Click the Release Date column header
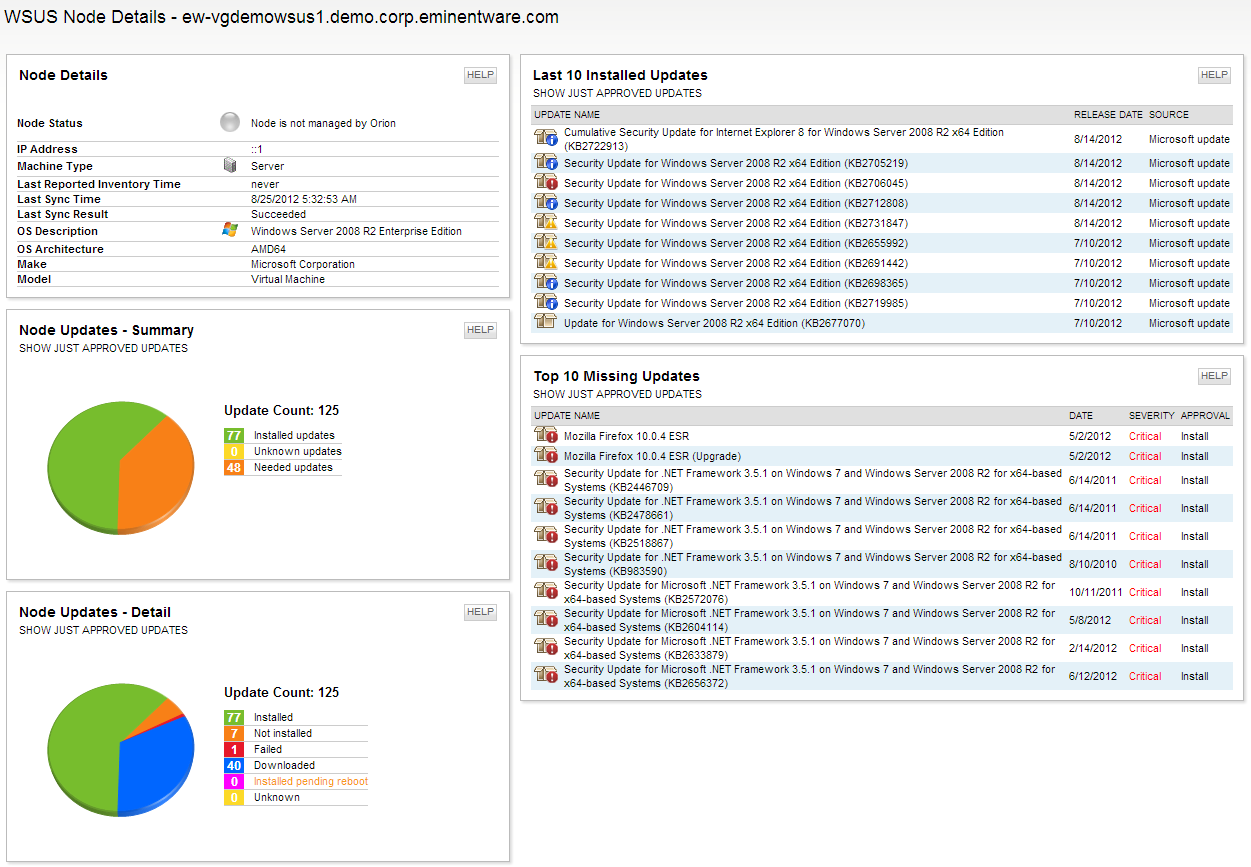Screen dimensions: 1251x867 click(1108, 115)
